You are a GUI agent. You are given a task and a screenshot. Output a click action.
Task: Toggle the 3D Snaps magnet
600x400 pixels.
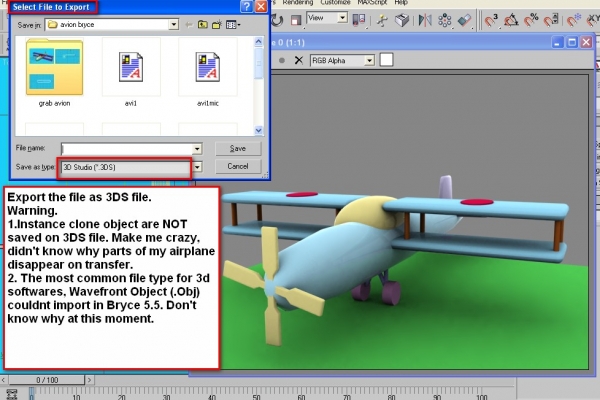pos(491,20)
